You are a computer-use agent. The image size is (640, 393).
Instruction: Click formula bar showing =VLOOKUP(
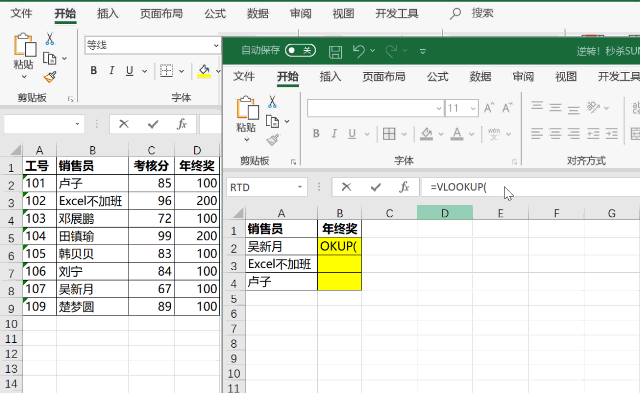pyautogui.click(x=531, y=187)
